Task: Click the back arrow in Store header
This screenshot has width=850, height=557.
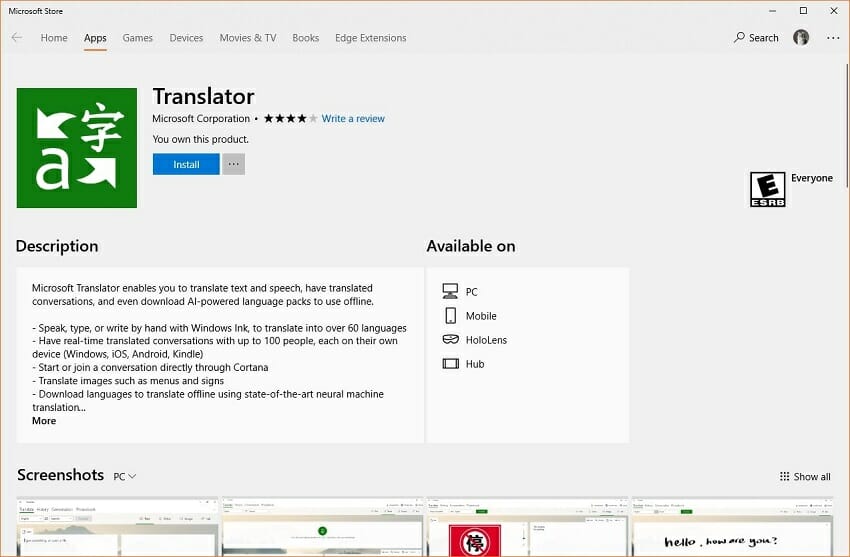Action: [x=17, y=38]
